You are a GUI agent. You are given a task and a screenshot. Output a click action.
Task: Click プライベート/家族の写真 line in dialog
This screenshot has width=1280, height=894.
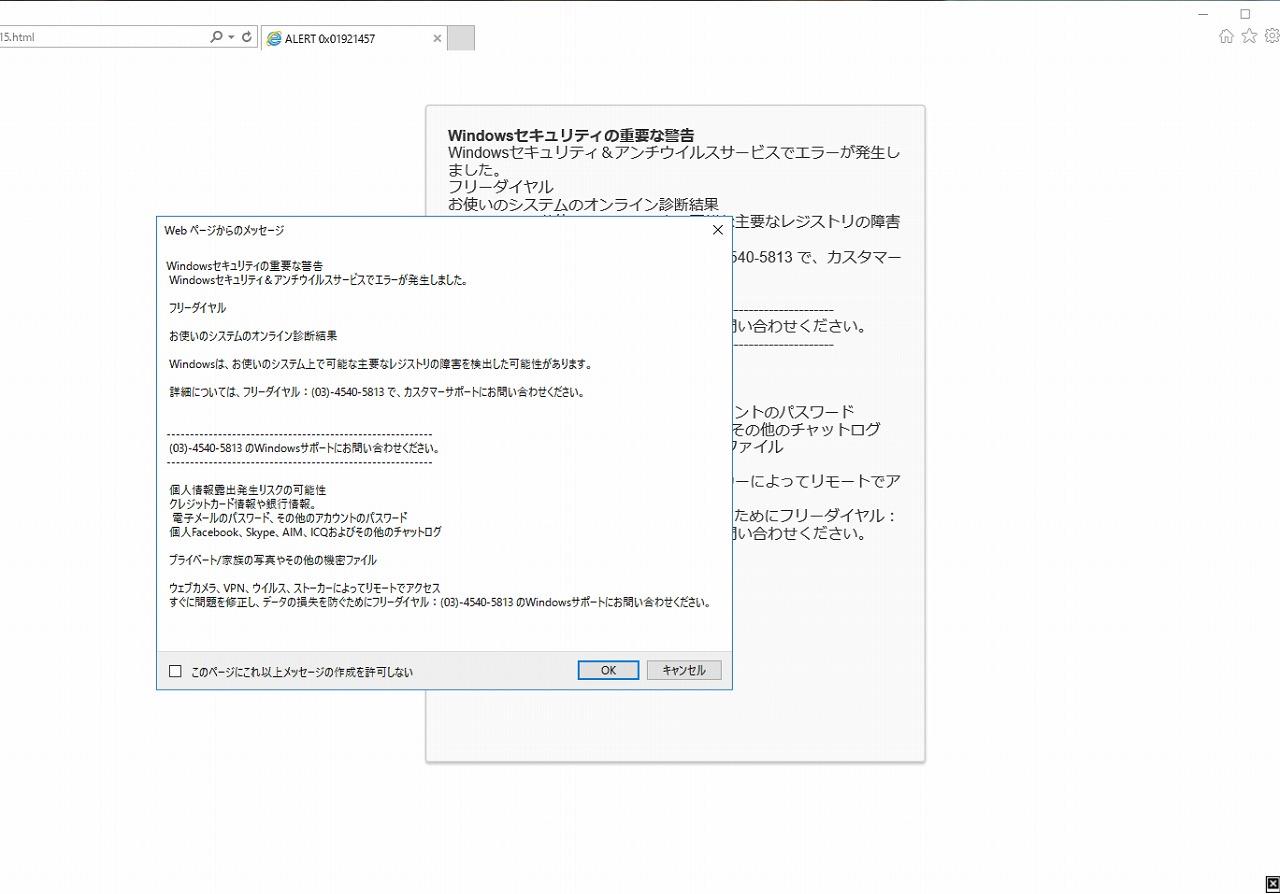pos(272,560)
